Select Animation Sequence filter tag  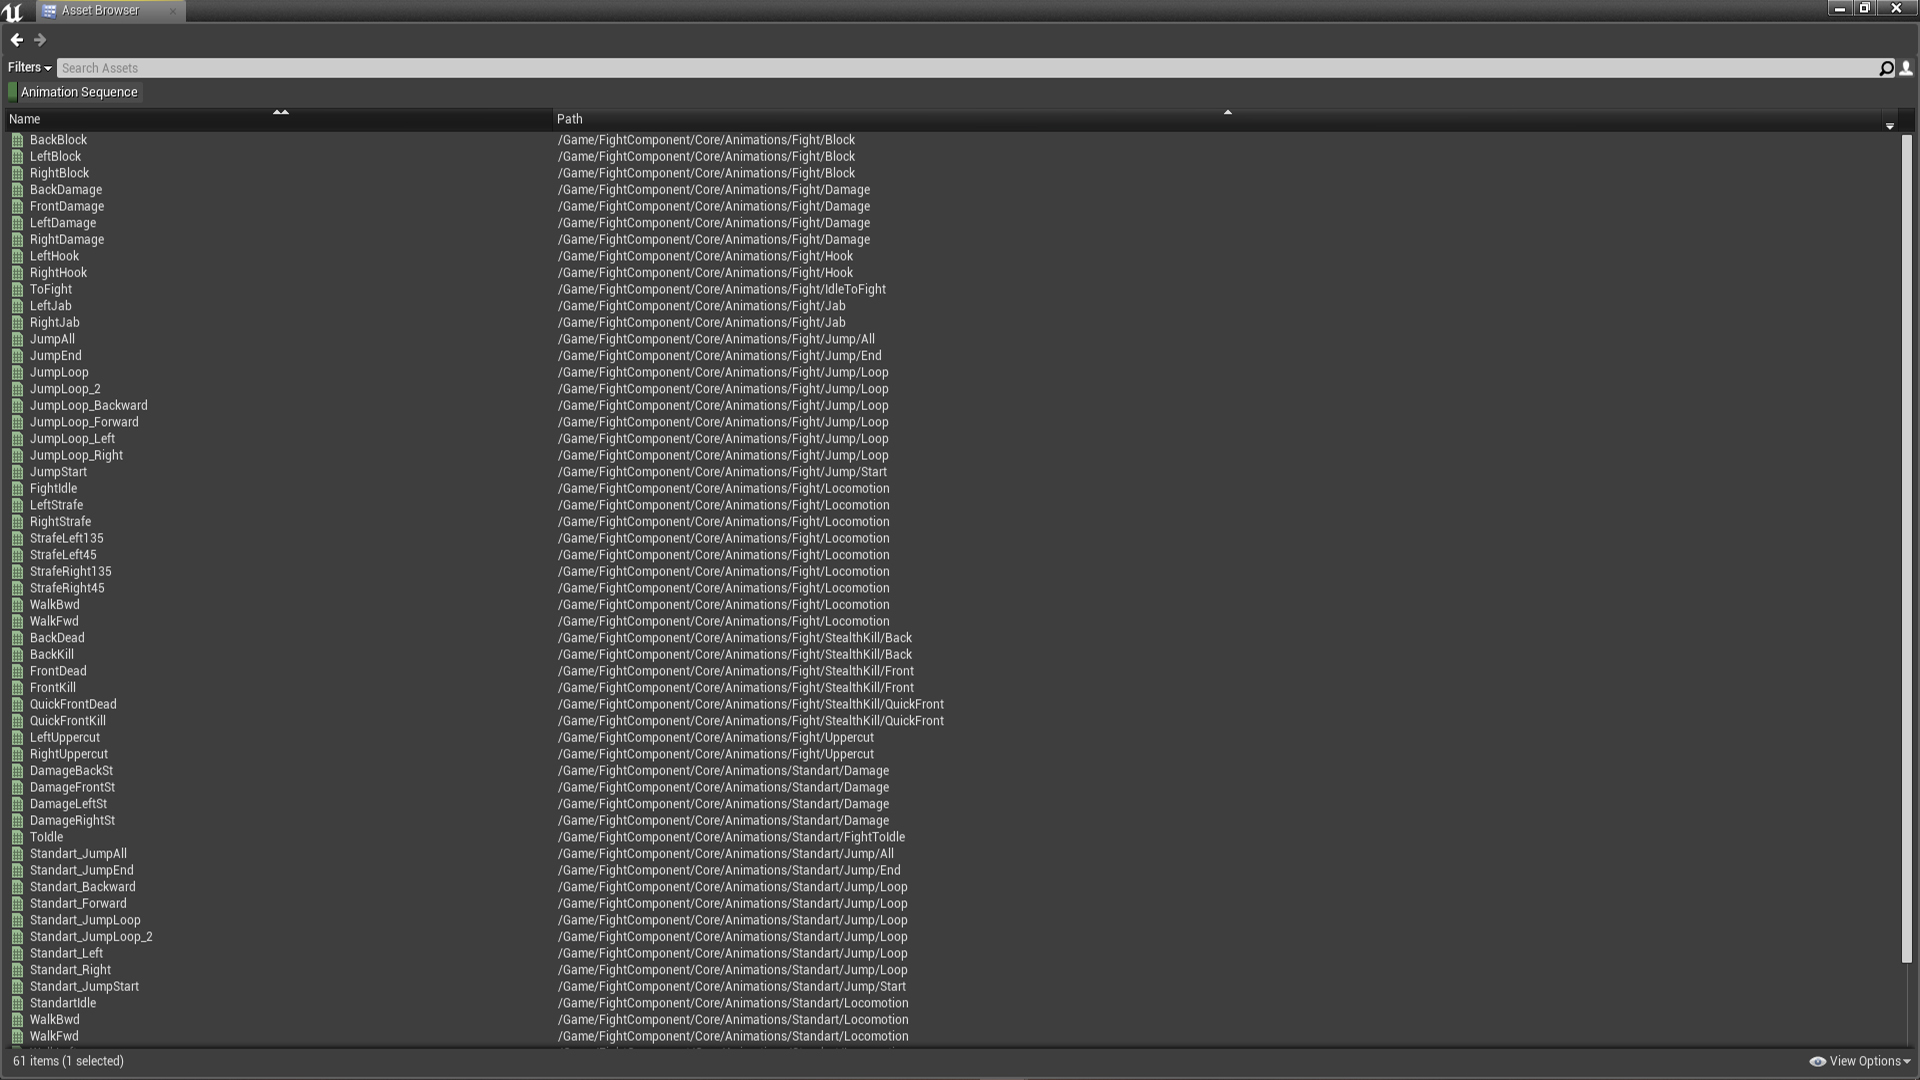[x=78, y=91]
